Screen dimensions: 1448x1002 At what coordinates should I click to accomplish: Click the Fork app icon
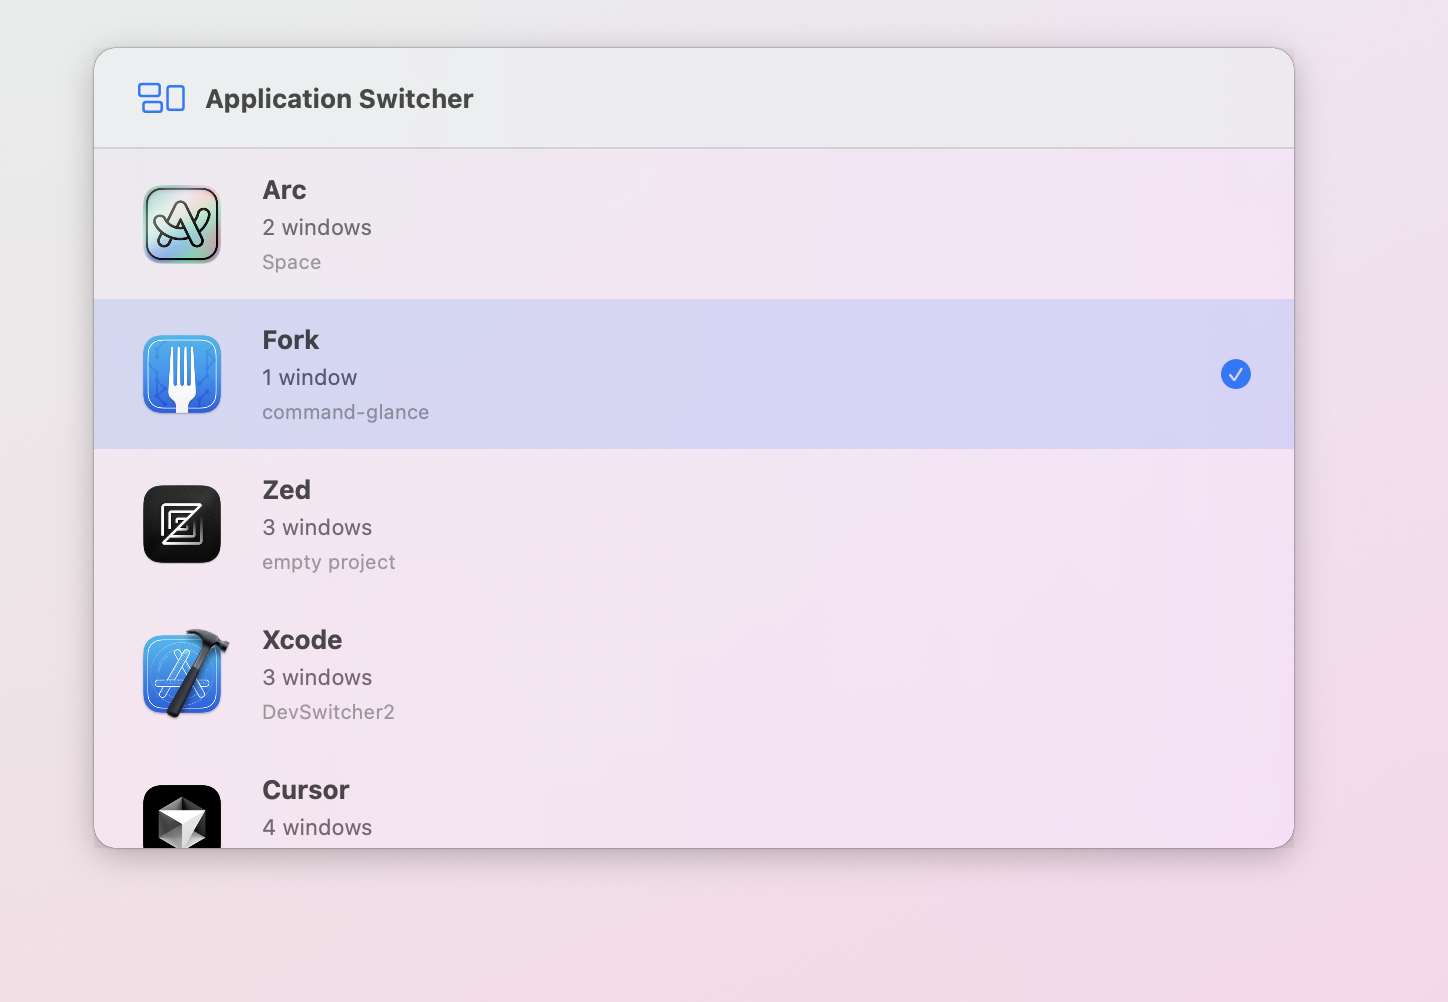click(x=182, y=374)
